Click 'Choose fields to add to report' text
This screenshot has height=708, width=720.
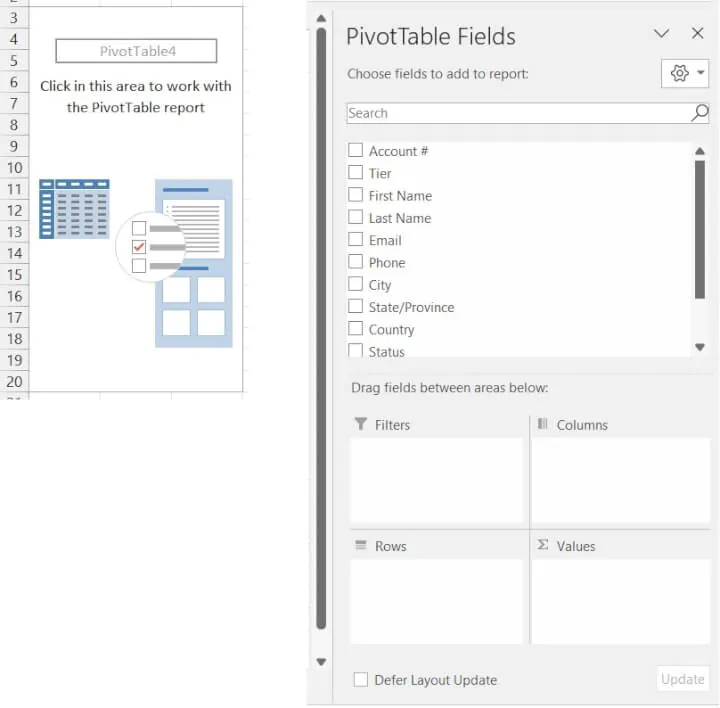click(x=438, y=74)
